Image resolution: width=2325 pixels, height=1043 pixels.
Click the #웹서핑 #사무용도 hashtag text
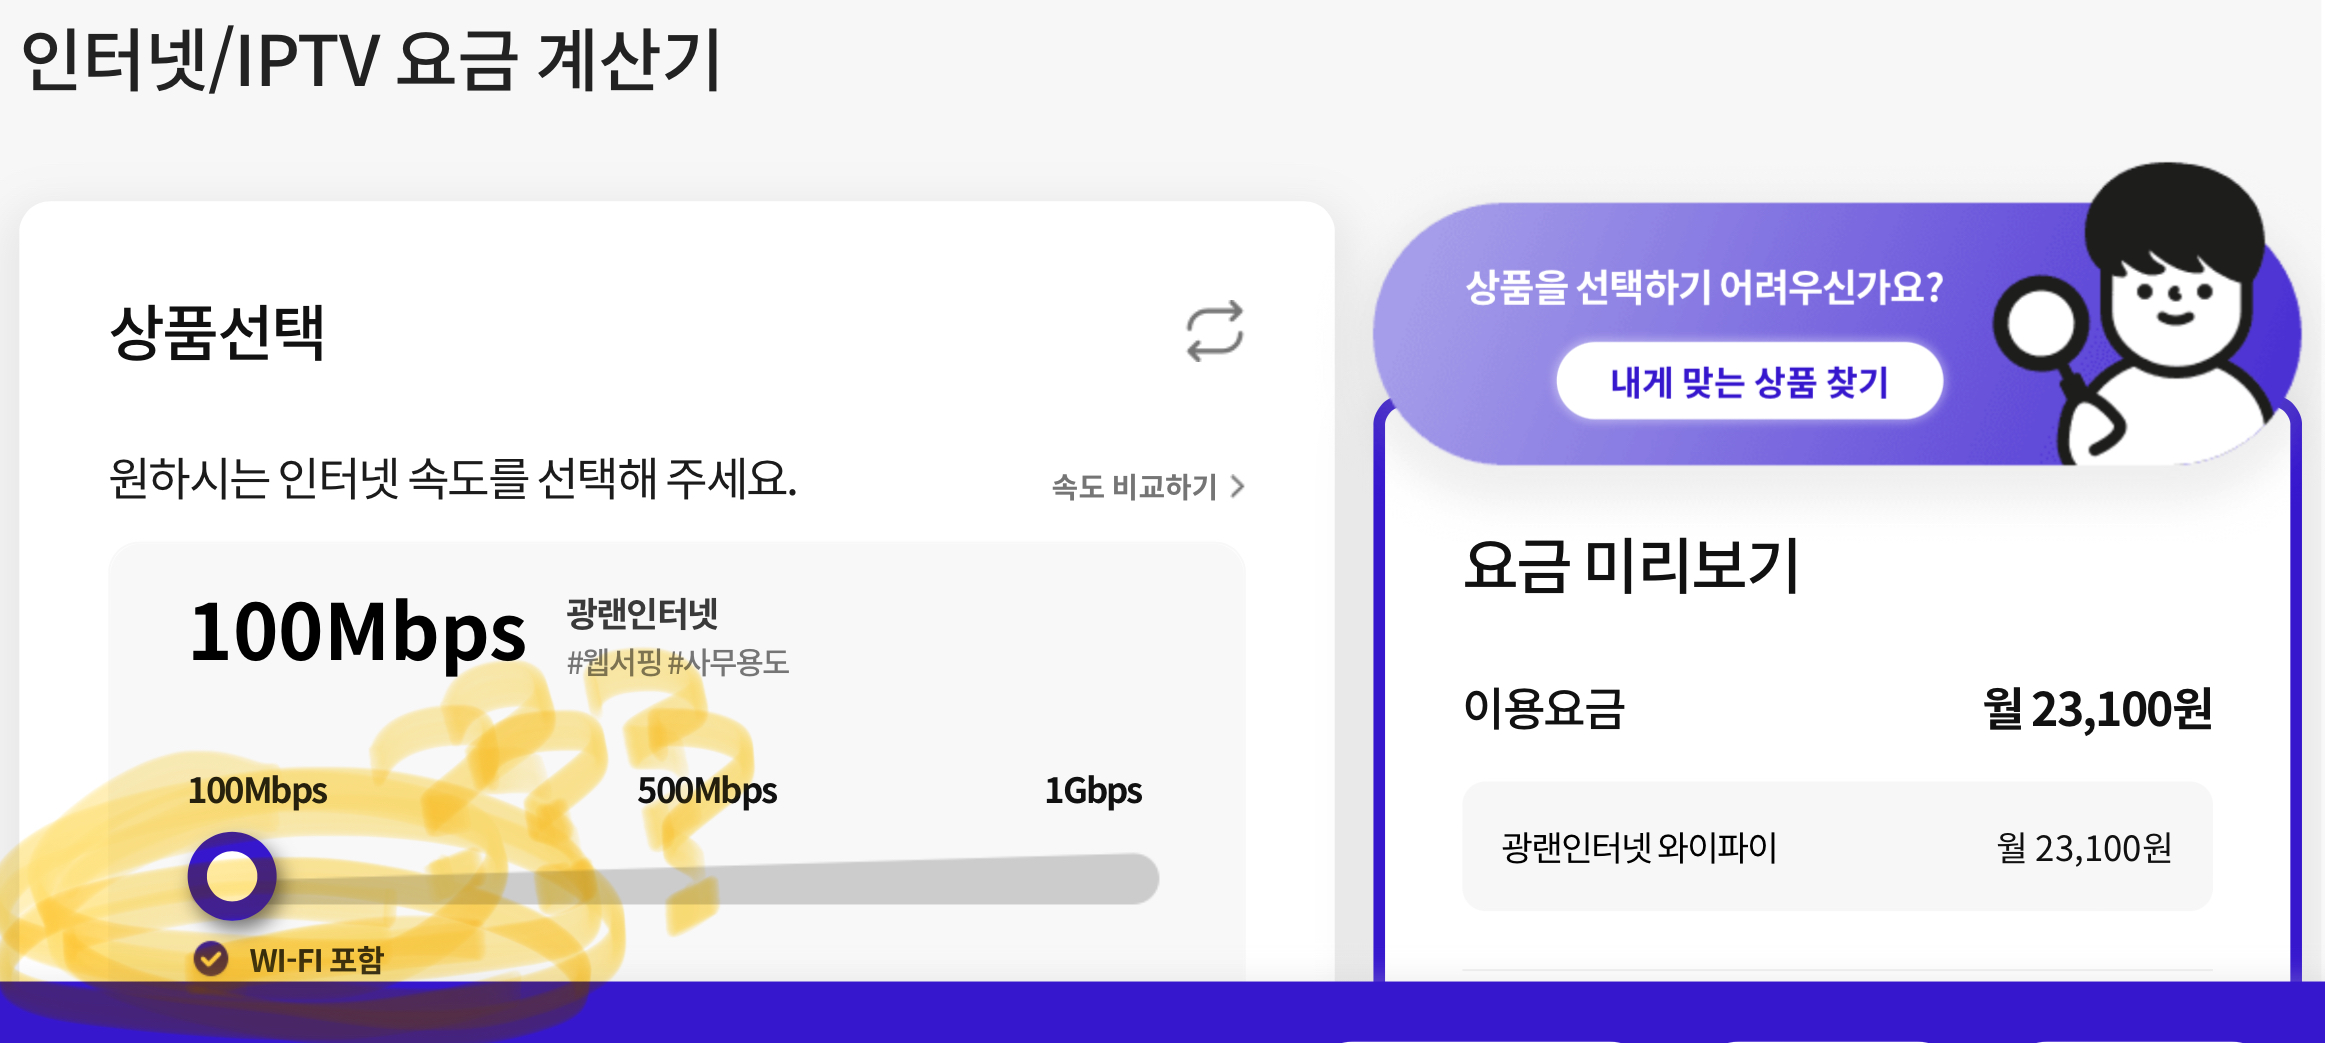click(x=678, y=662)
